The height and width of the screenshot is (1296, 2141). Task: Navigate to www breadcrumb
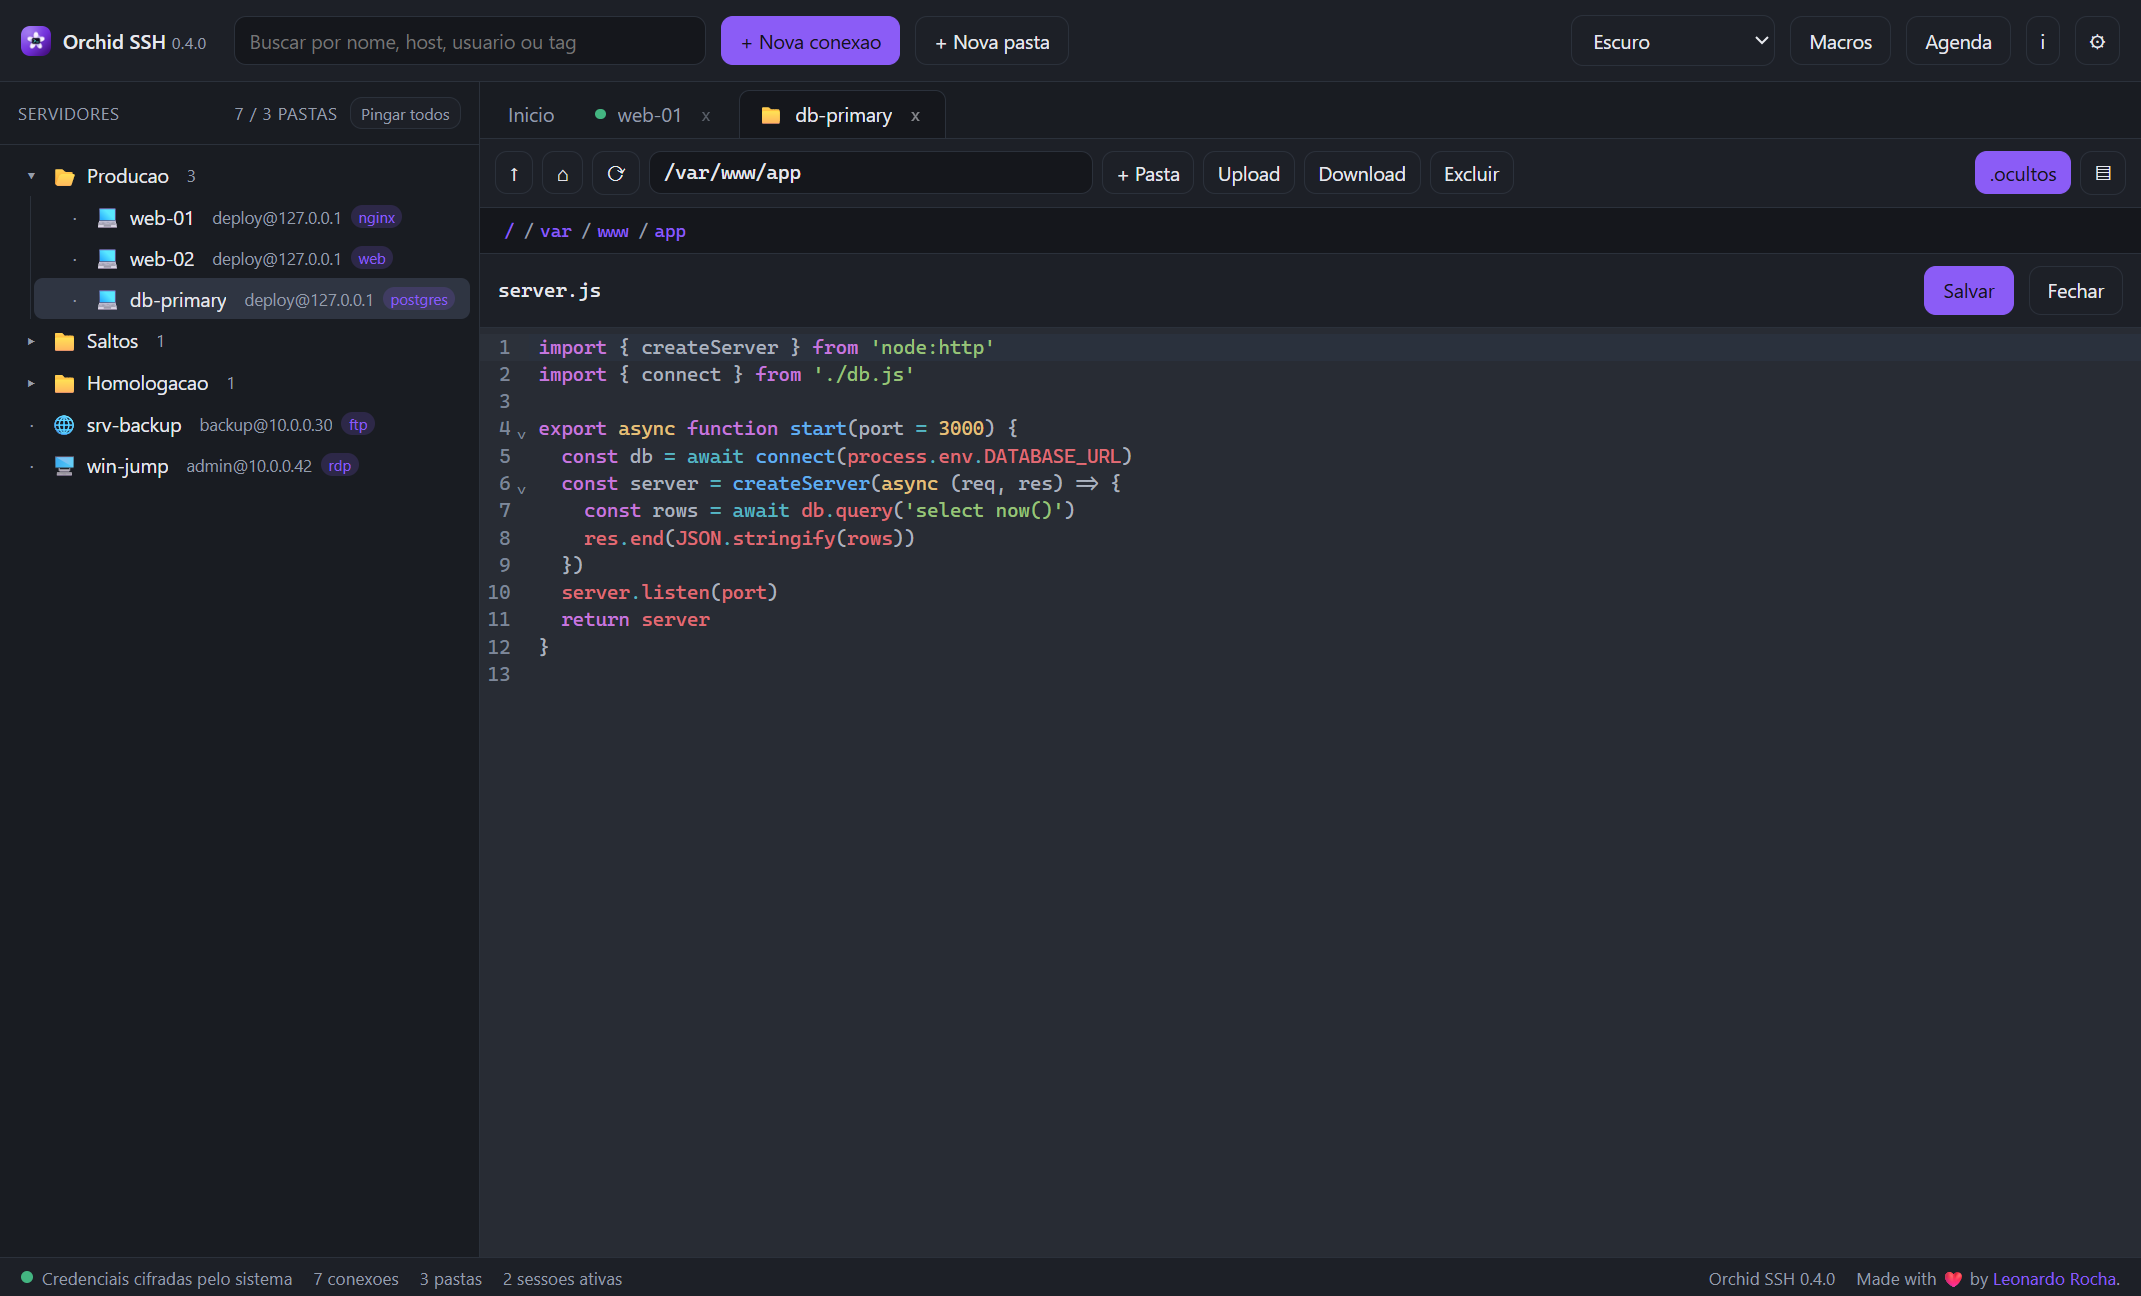(x=613, y=231)
